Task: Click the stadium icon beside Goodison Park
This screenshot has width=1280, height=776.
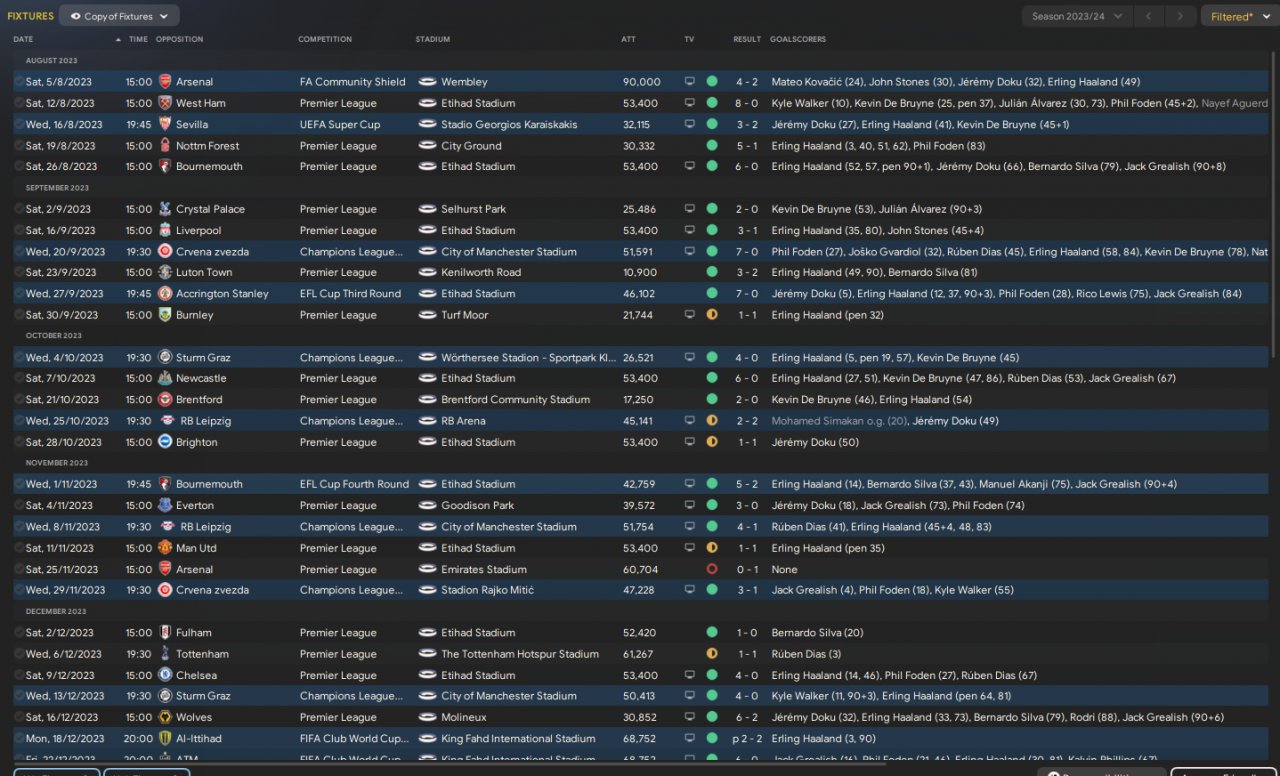Action: 427,505
